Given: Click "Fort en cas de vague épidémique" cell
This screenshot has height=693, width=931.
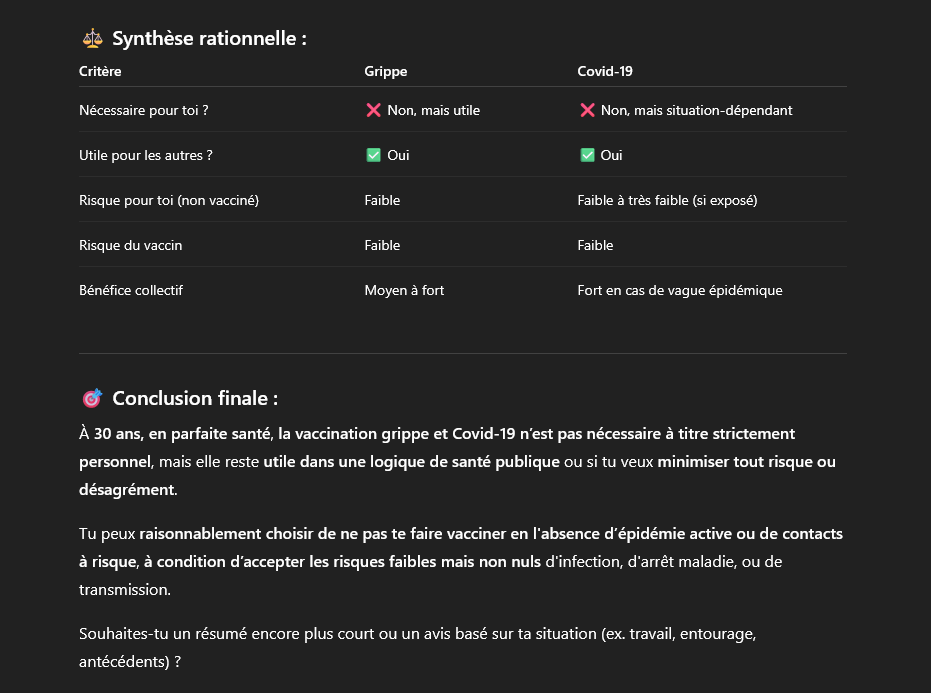Looking at the screenshot, I should coord(680,290).
